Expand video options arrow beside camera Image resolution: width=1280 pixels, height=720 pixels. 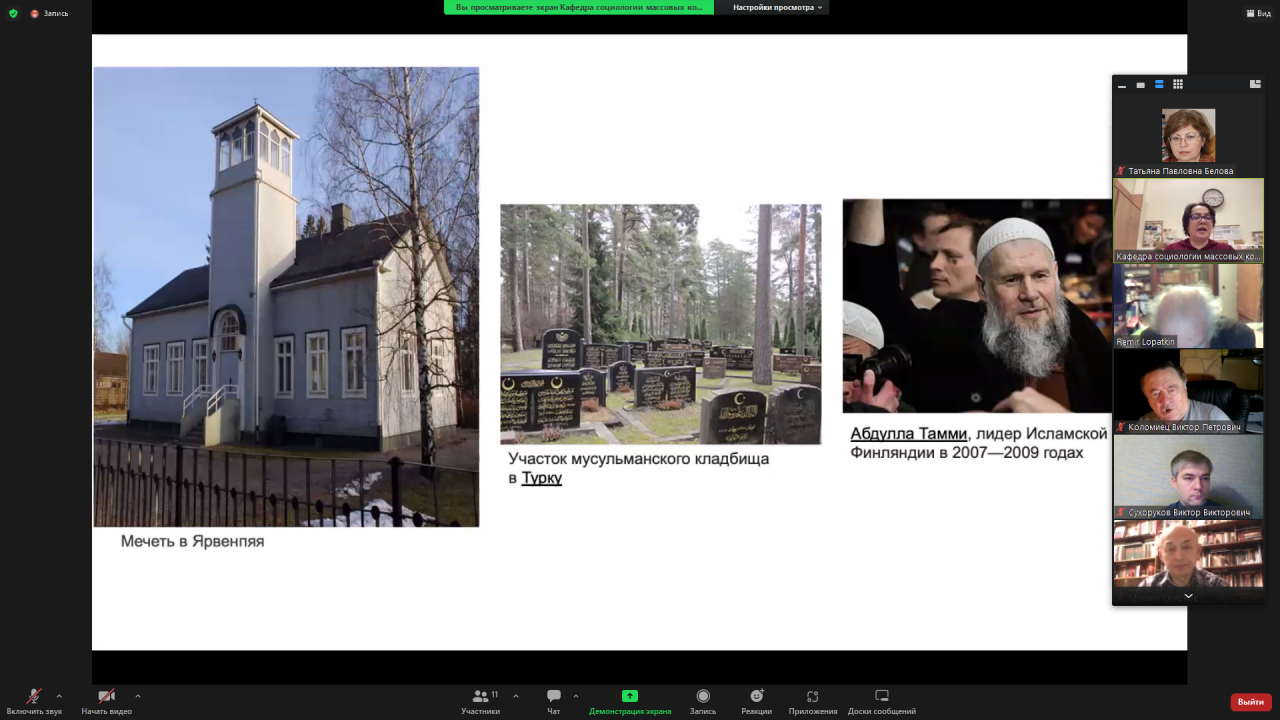point(137,696)
